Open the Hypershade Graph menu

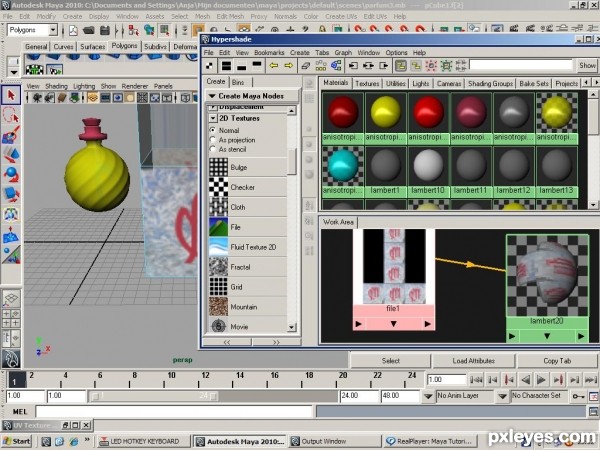coord(343,52)
